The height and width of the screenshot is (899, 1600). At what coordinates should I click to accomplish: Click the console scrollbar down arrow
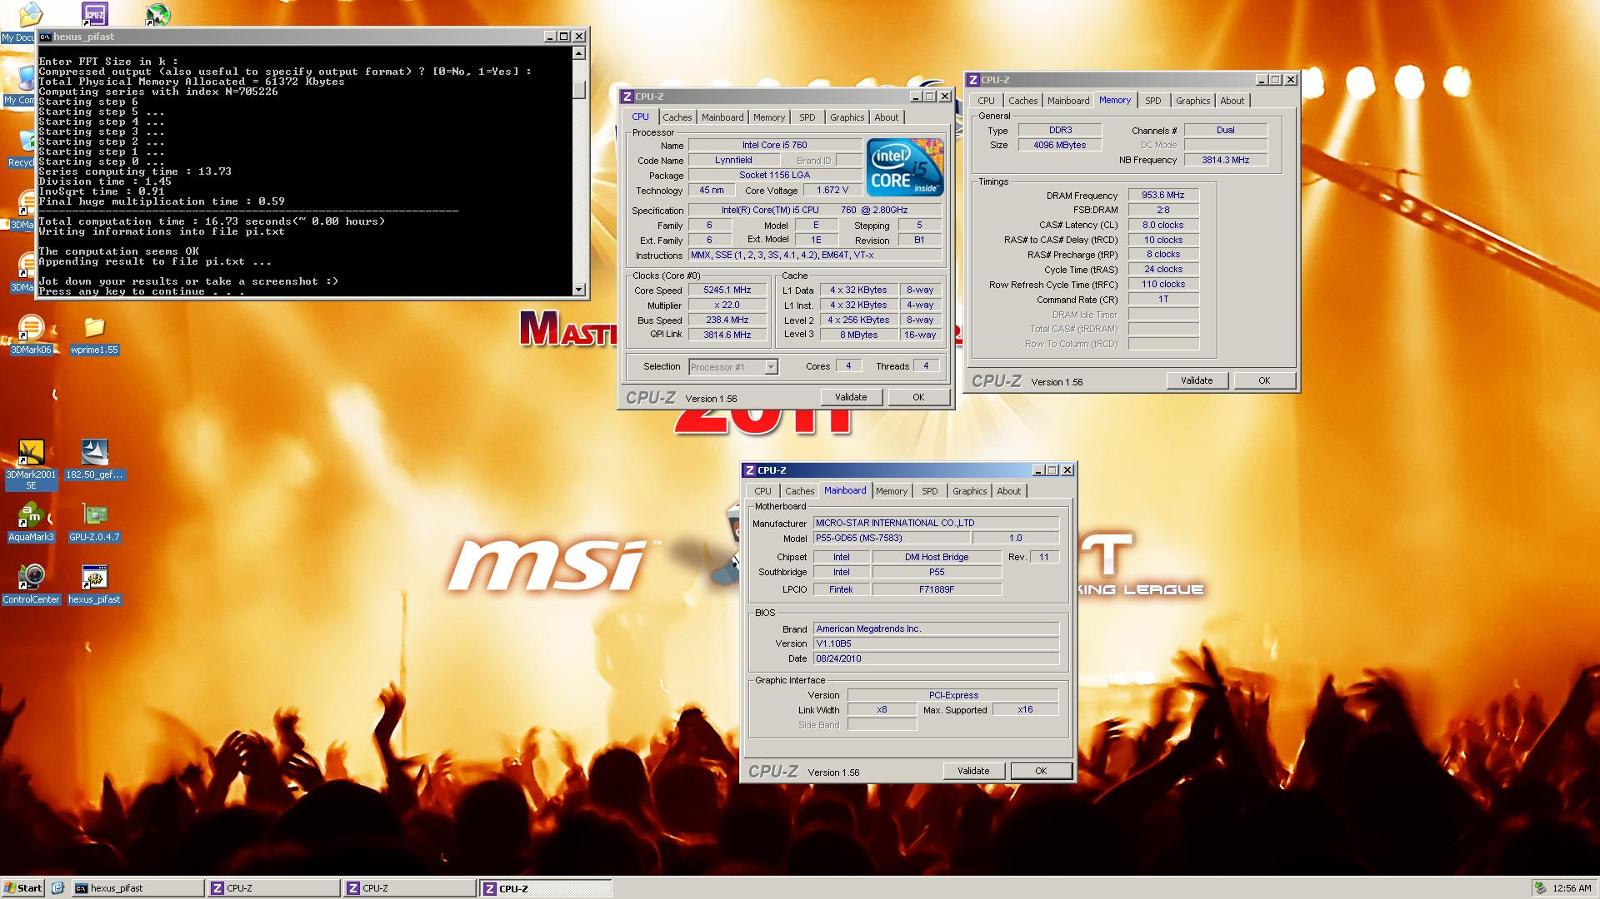coord(579,289)
